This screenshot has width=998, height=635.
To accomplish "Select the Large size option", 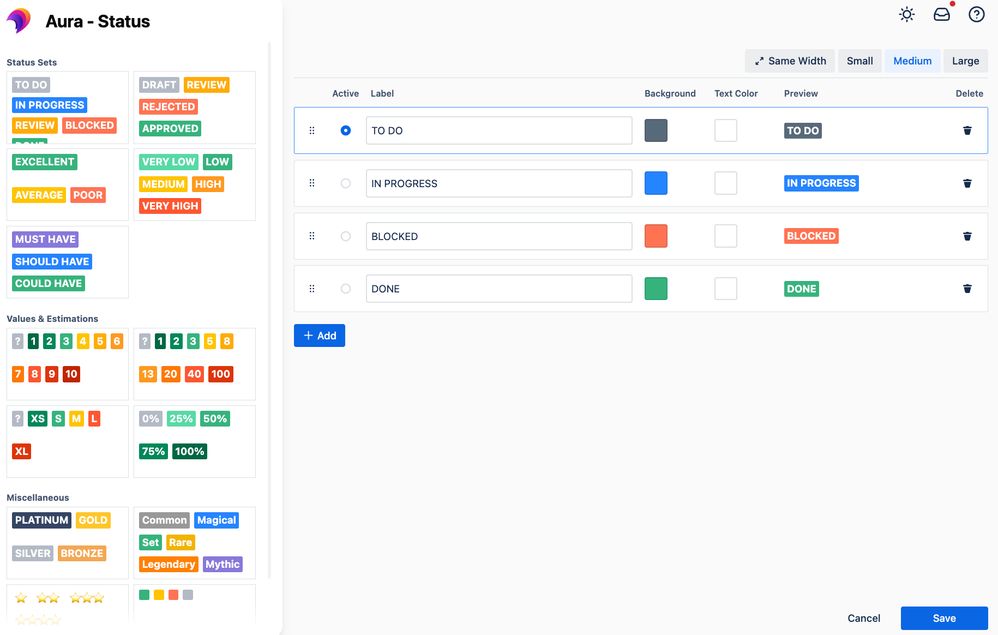I will [966, 61].
